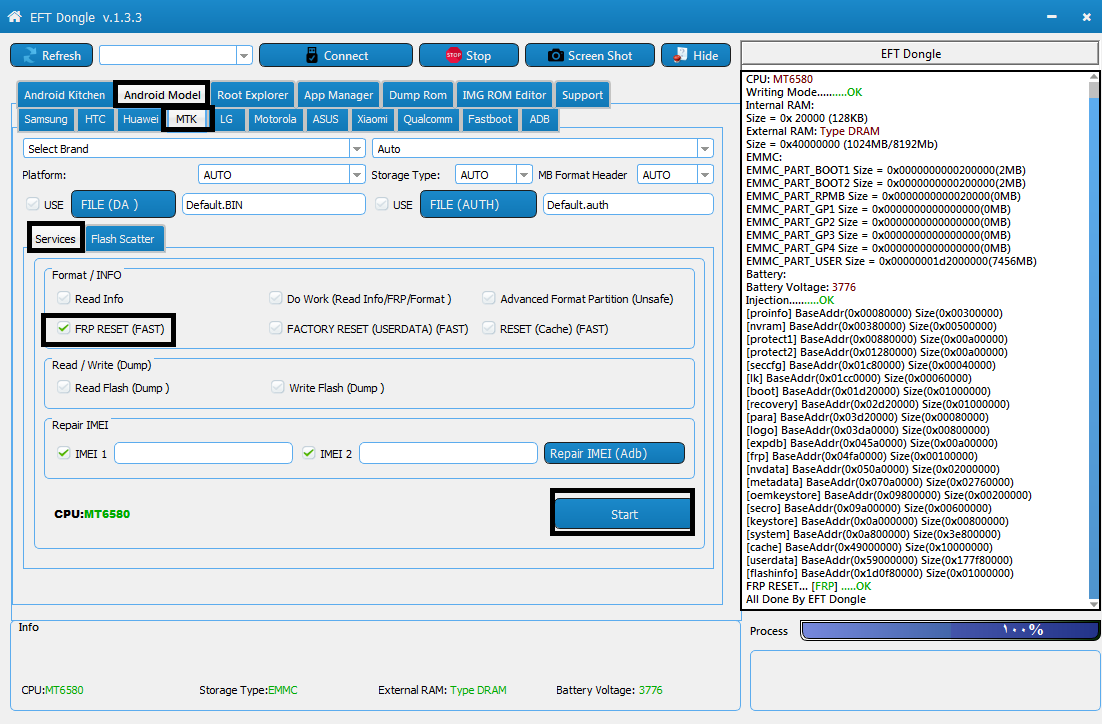The image size is (1102, 724).
Task: Open the Root Explorer tab
Action: point(252,95)
